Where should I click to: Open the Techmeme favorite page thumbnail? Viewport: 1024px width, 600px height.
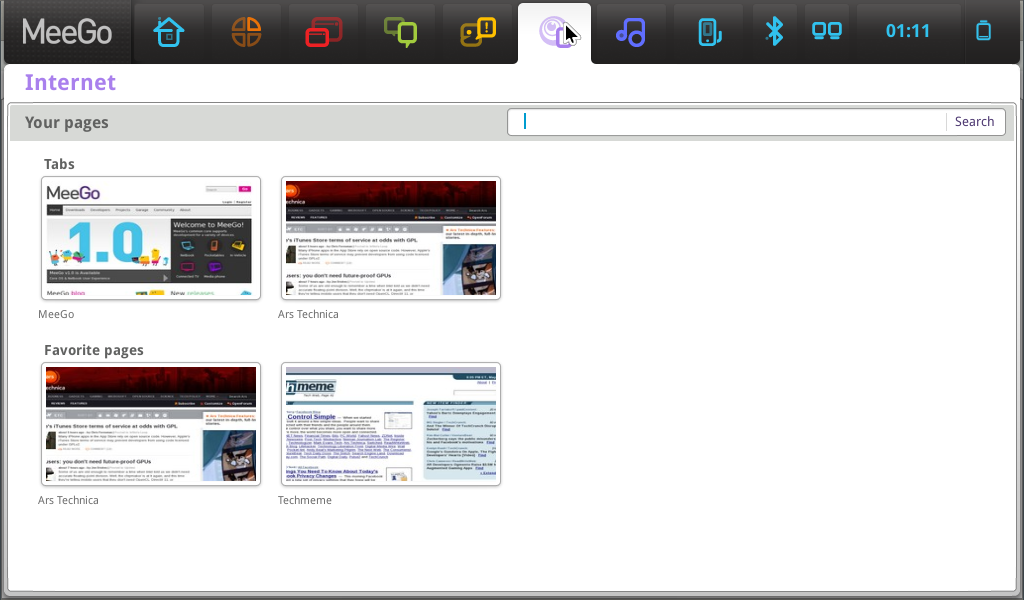pyautogui.click(x=391, y=424)
